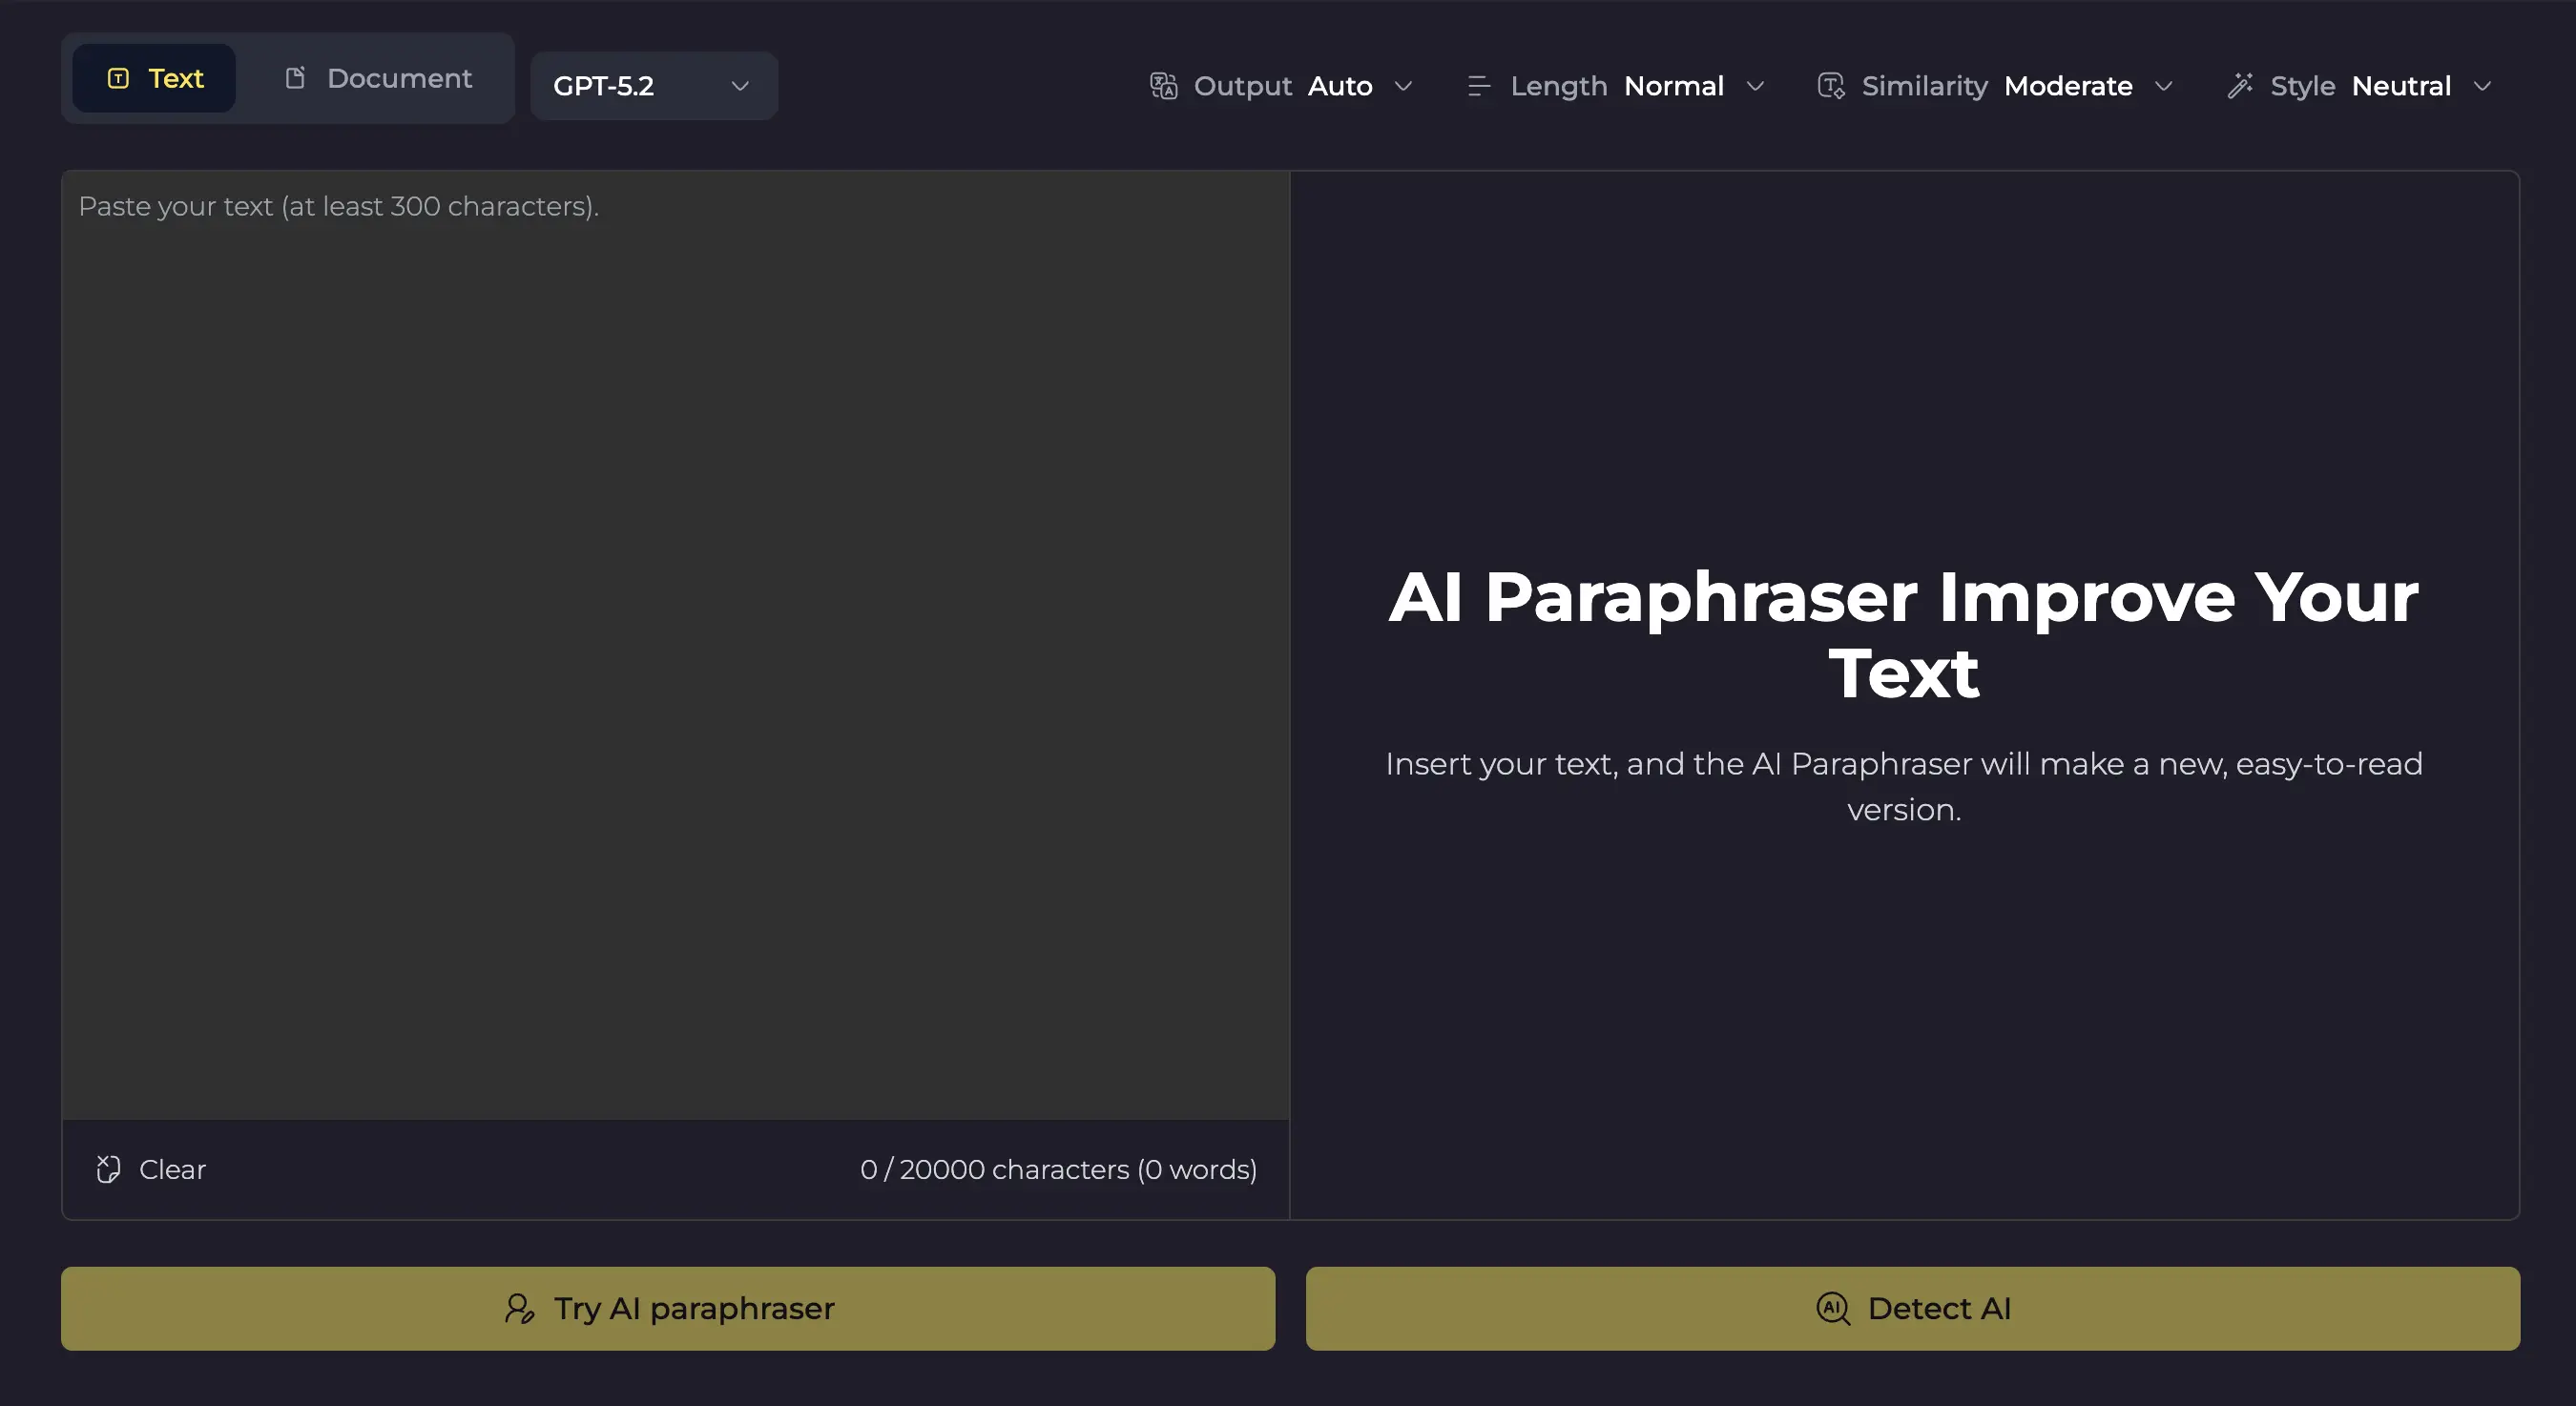Click the Clear text link
This screenshot has width=2576, height=1406.
(172, 1169)
